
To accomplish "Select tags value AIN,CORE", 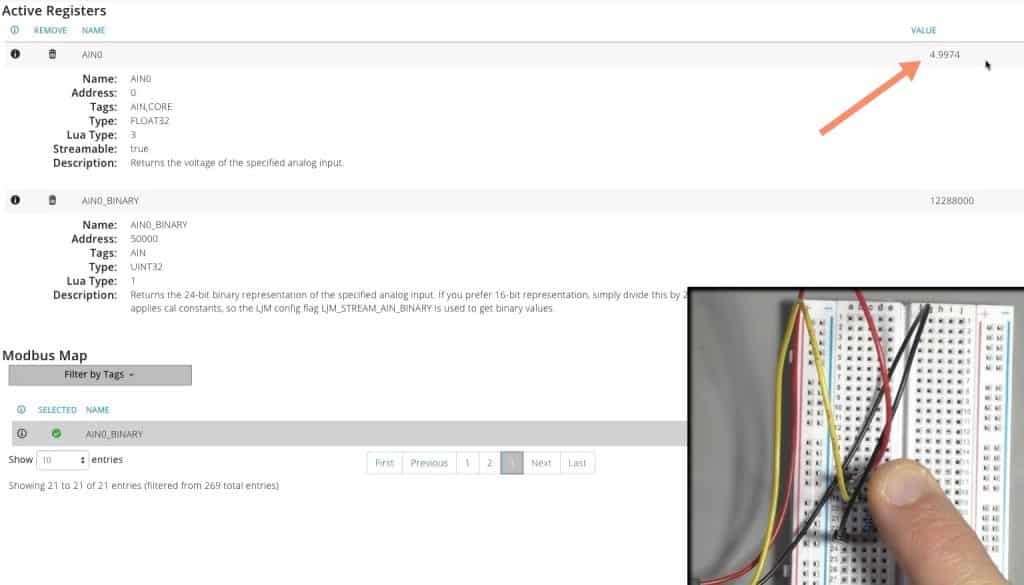I will tap(151, 106).
